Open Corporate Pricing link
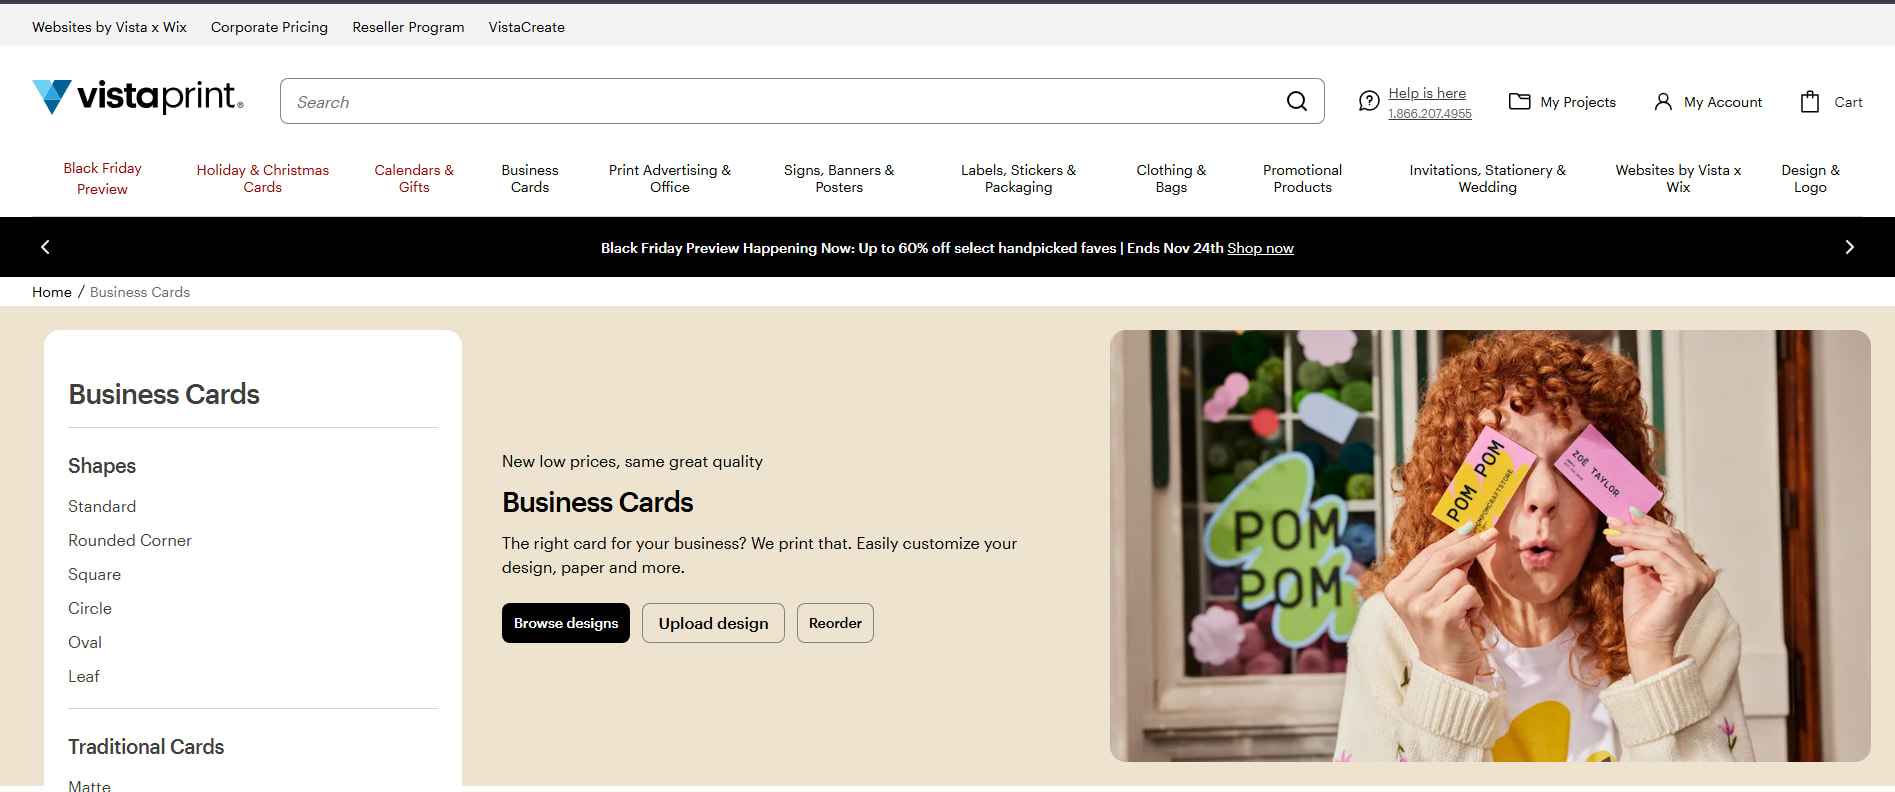Image resolution: width=1895 pixels, height=792 pixels. click(x=269, y=27)
